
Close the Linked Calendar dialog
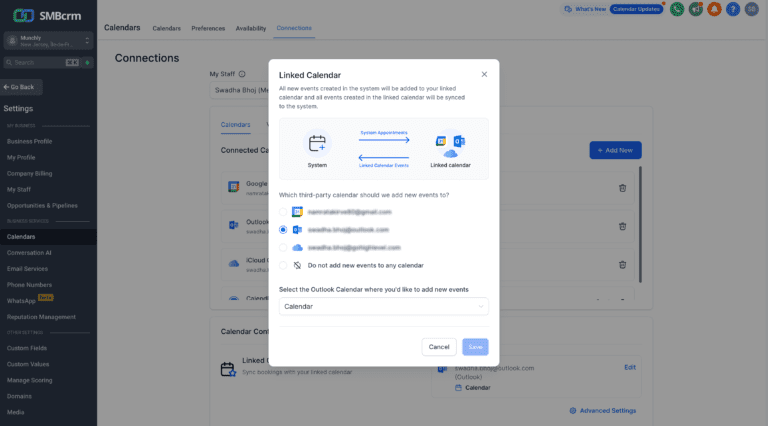[x=484, y=74]
